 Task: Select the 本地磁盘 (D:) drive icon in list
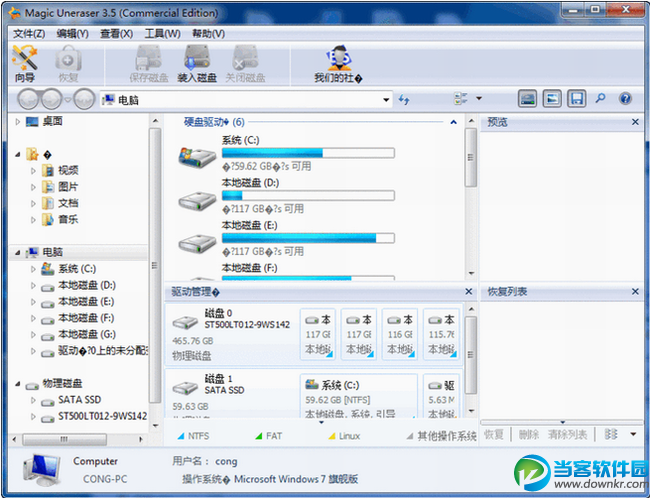pos(197,201)
